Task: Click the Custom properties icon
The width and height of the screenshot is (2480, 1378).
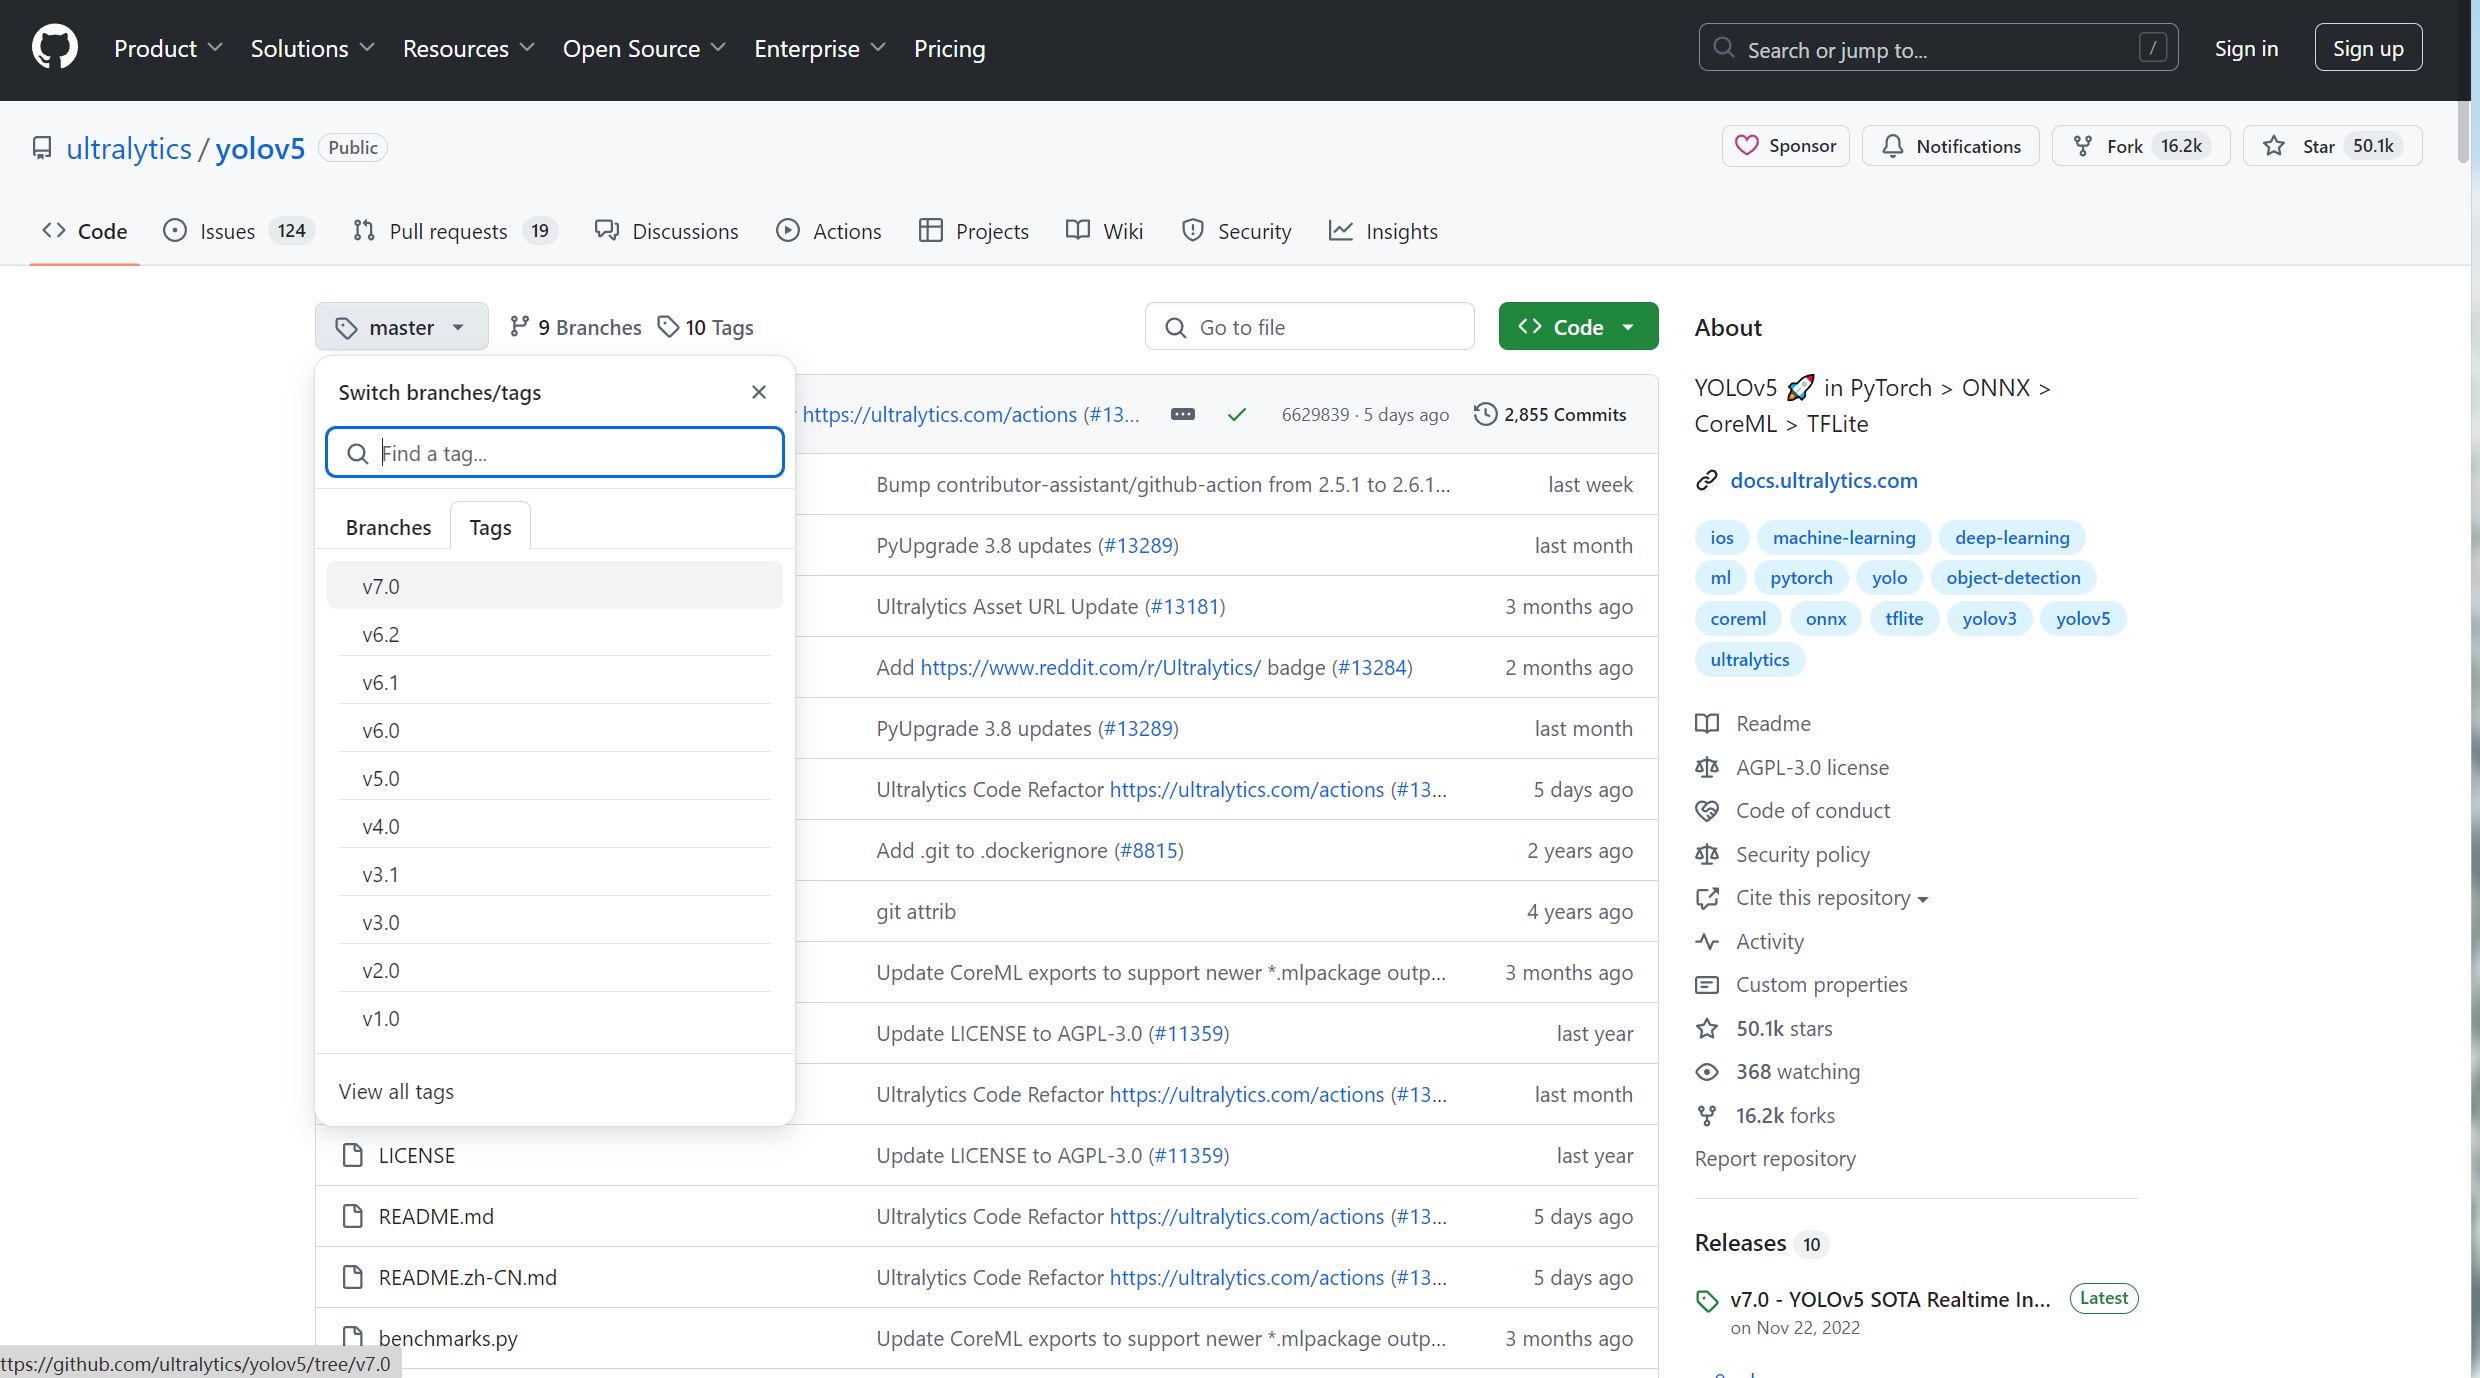Action: click(x=1707, y=985)
